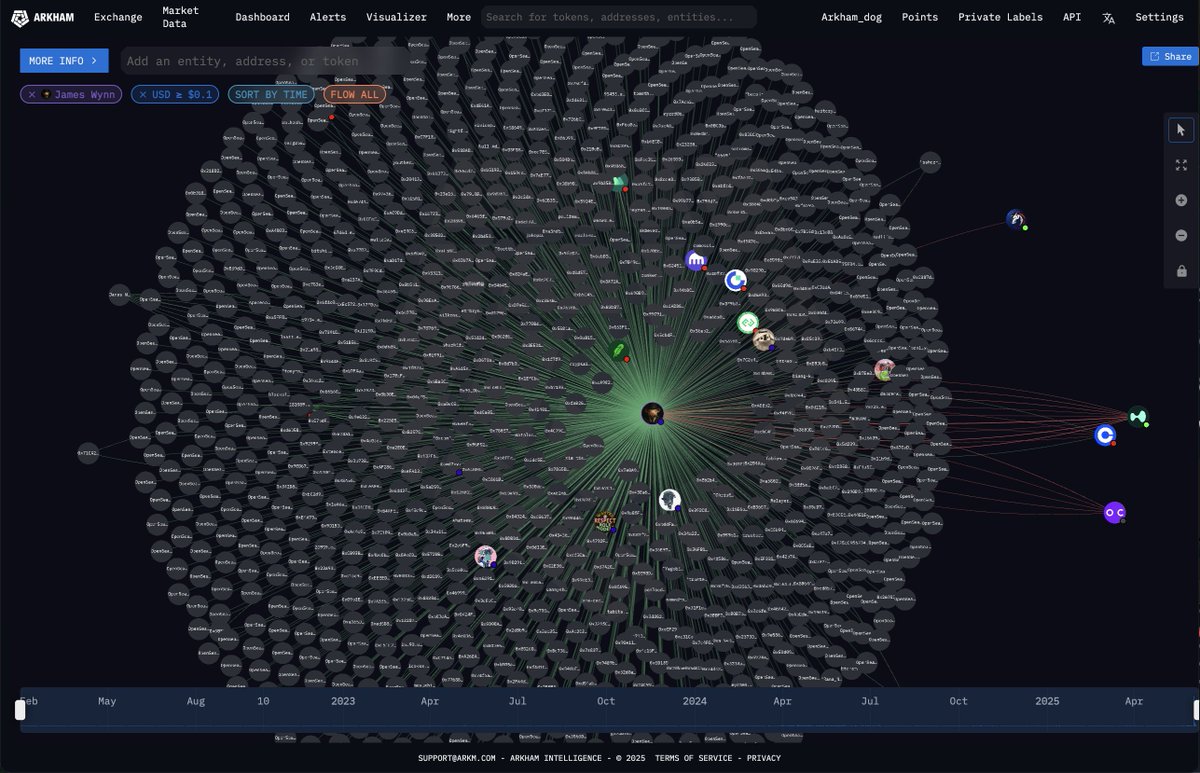The height and width of the screenshot is (773, 1200).
Task: Click the blue Coinbase C node
Action: pyautogui.click(x=1104, y=435)
